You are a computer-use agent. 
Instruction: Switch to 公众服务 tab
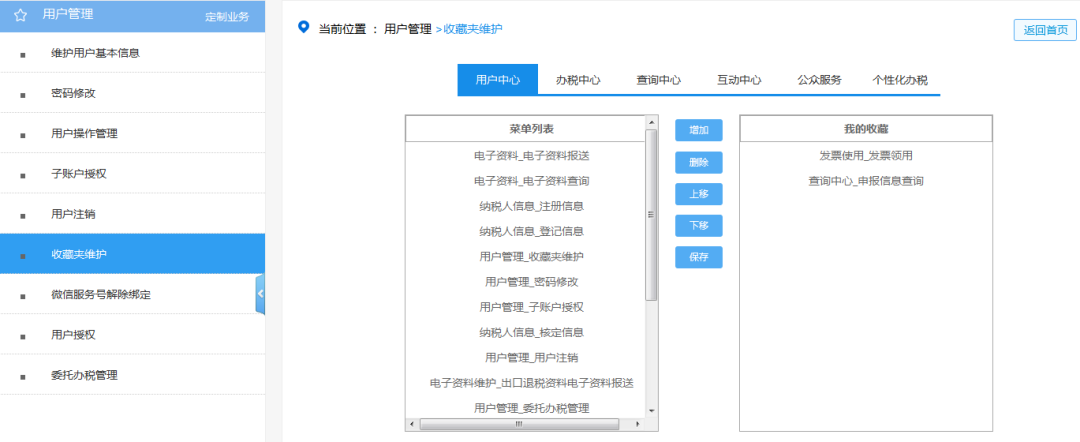pyautogui.click(x=820, y=80)
